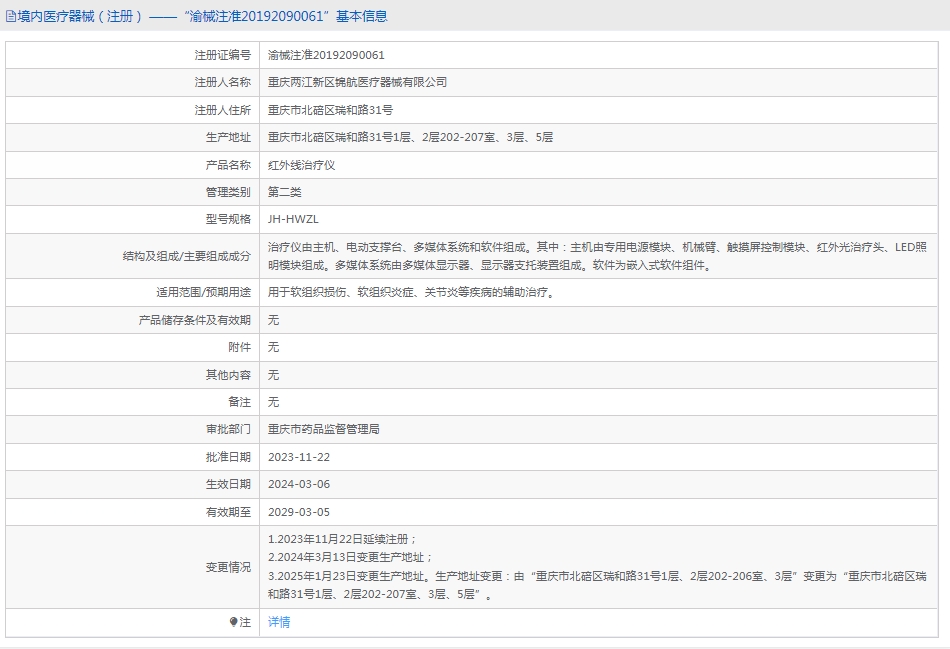This screenshot has height=649, width=950.
Task: Click the 适用范围/预期用途 label
Action: click(x=204, y=293)
